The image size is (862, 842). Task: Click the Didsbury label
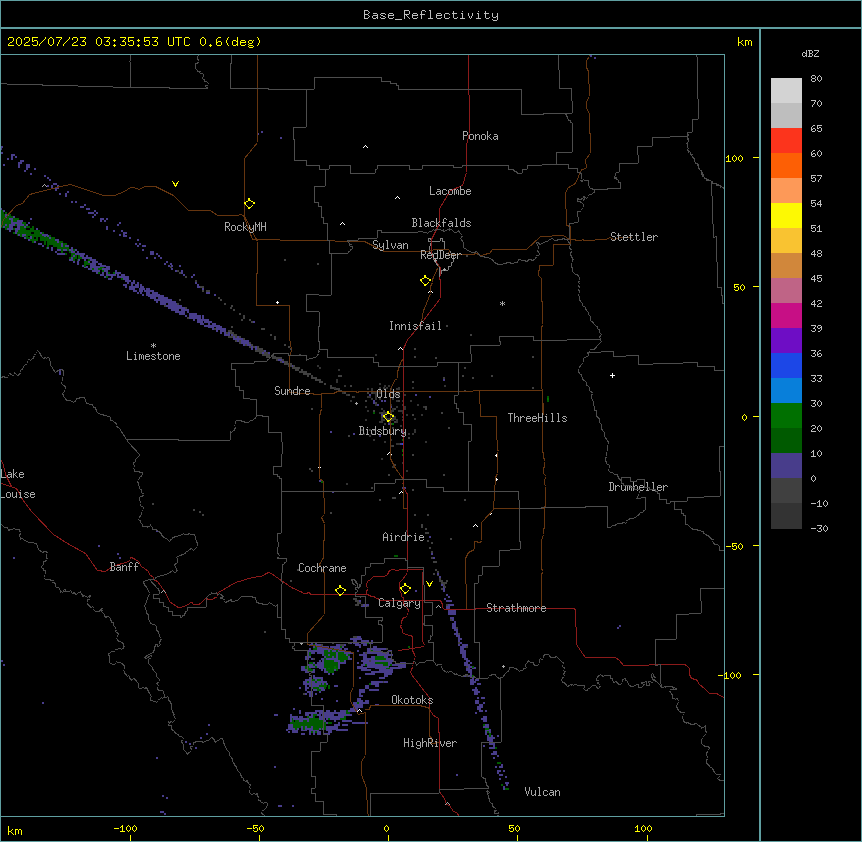pyautogui.click(x=383, y=431)
